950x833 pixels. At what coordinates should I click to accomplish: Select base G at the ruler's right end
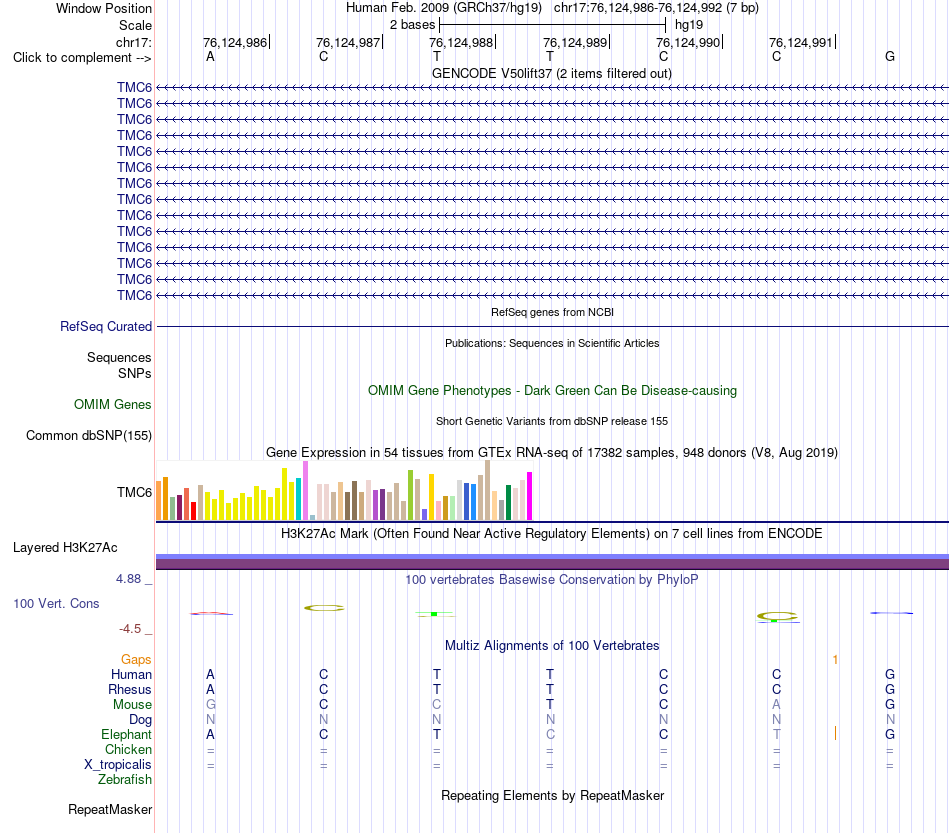point(889,56)
